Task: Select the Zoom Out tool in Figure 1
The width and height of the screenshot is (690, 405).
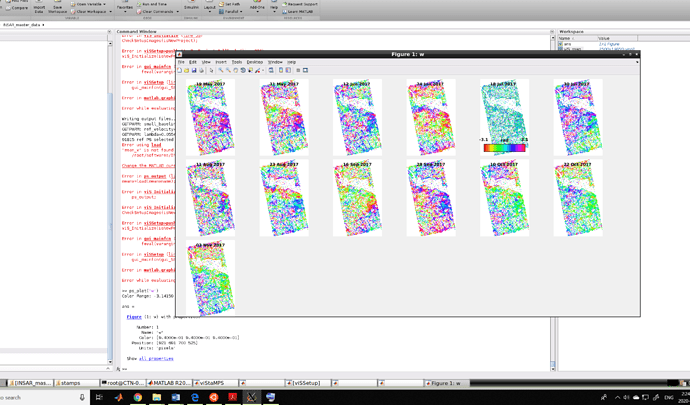Action: [x=228, y=70]
